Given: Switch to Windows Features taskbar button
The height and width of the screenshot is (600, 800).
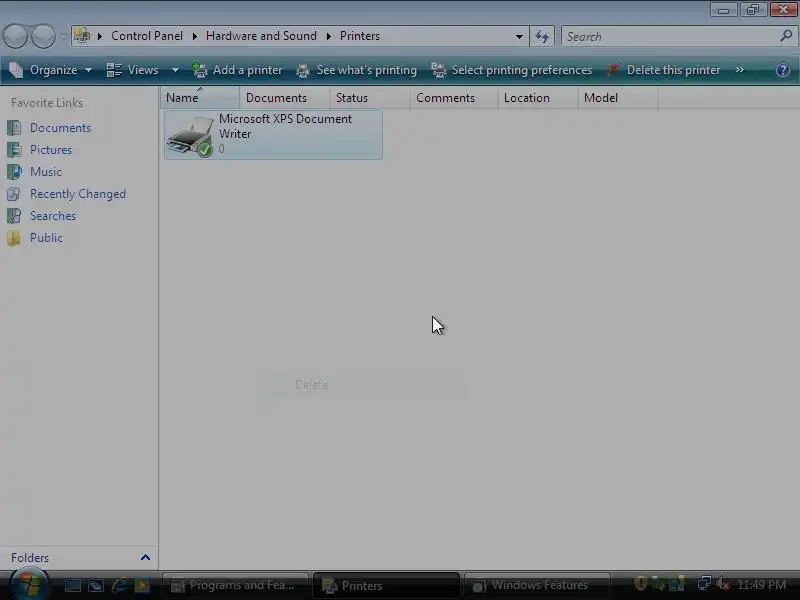Looking at the screenshot, I should [x=537, y=586].
